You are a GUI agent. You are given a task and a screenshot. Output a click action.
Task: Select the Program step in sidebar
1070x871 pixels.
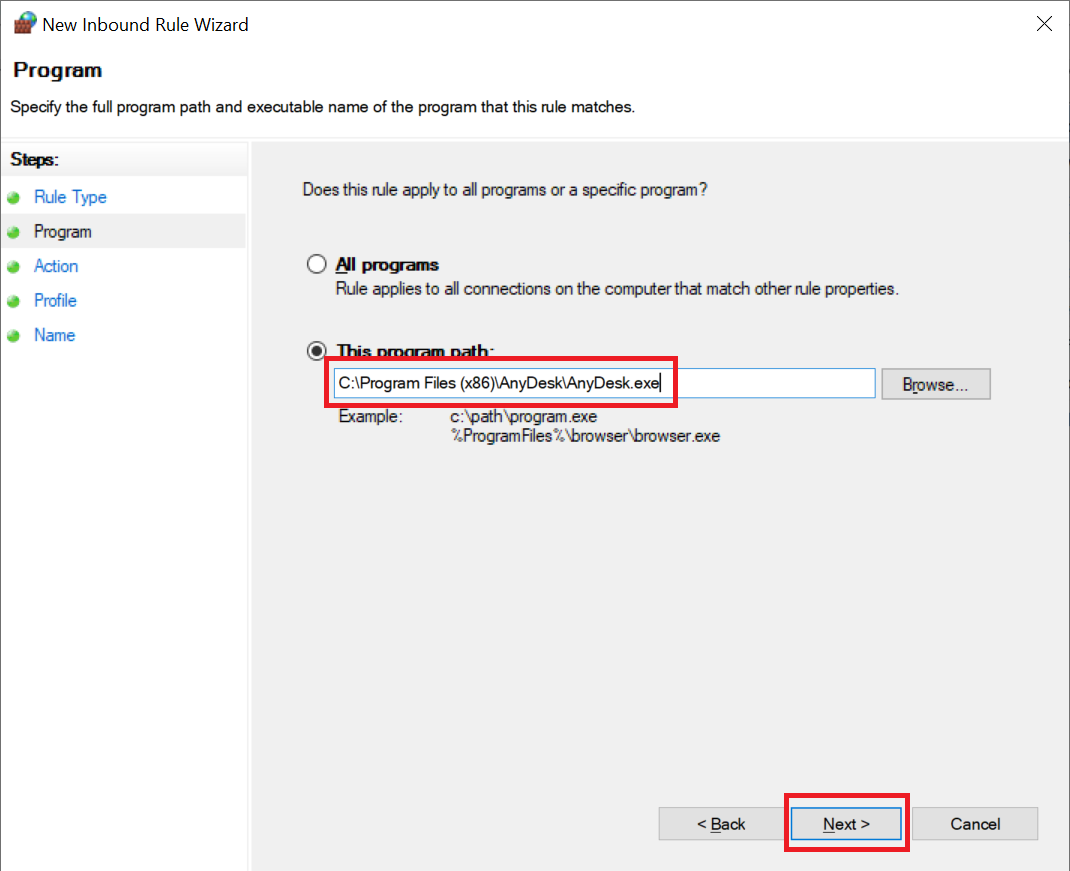click(62, 232)
